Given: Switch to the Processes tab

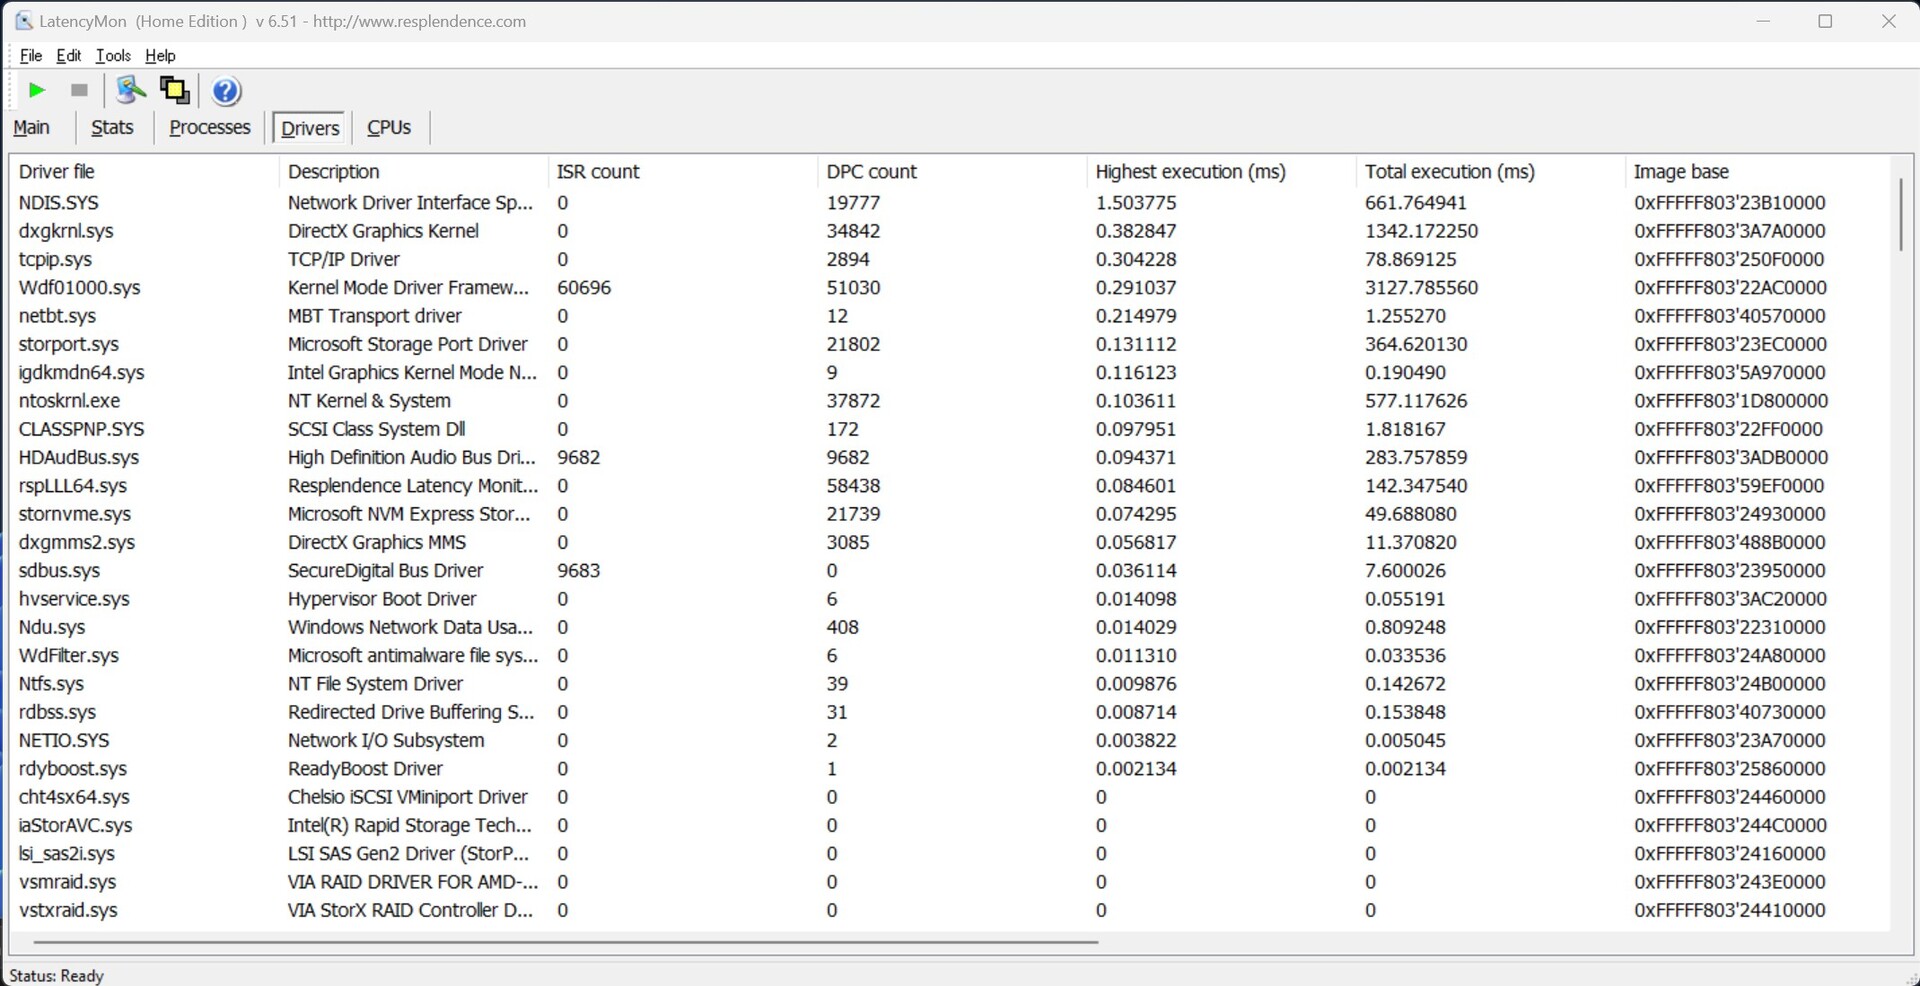Looking at the screenshot, I should tap(210, 127).
